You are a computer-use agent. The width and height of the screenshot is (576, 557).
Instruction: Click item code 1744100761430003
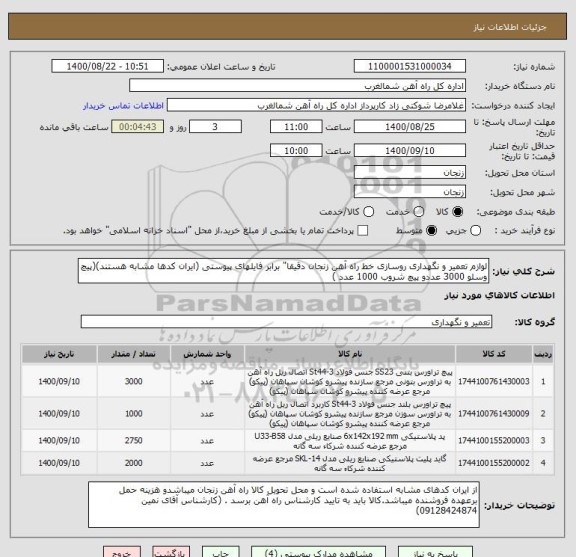coord(494,381)
